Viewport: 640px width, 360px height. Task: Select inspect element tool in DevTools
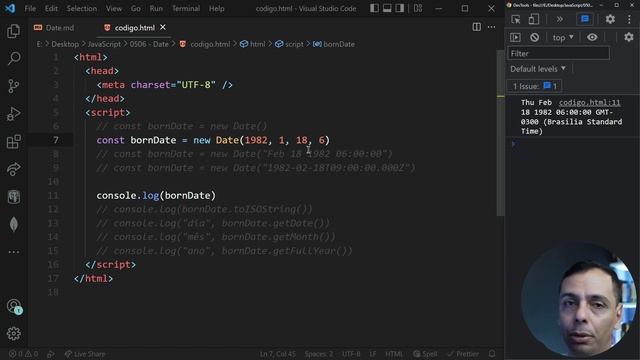(x=516, y=19)
